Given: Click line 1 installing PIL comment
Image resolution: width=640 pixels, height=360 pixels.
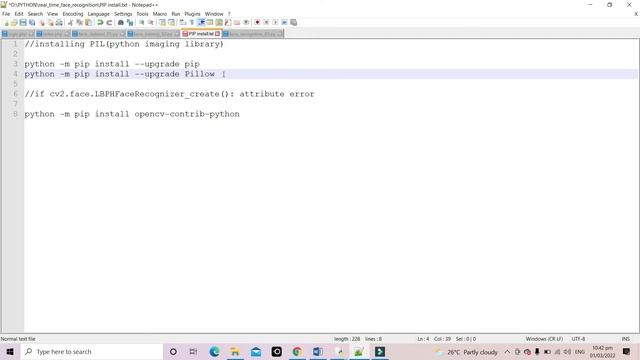Looking at the screenshot, I should 124,44.
